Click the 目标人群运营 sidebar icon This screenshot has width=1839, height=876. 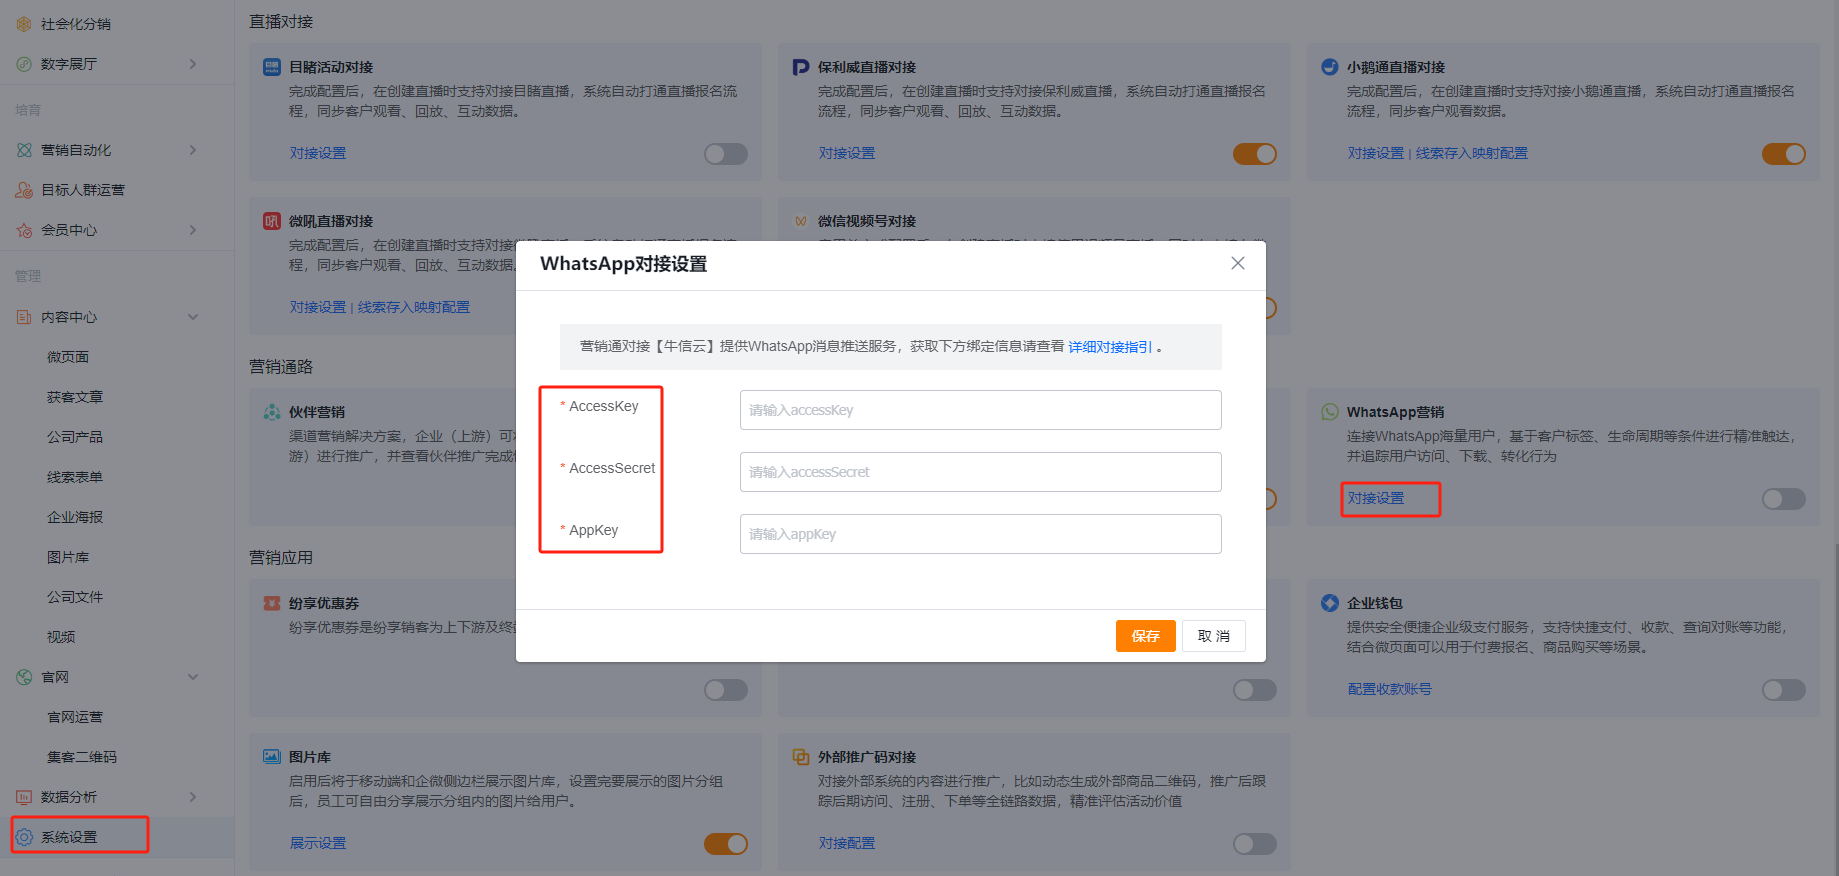pos(24,190)
